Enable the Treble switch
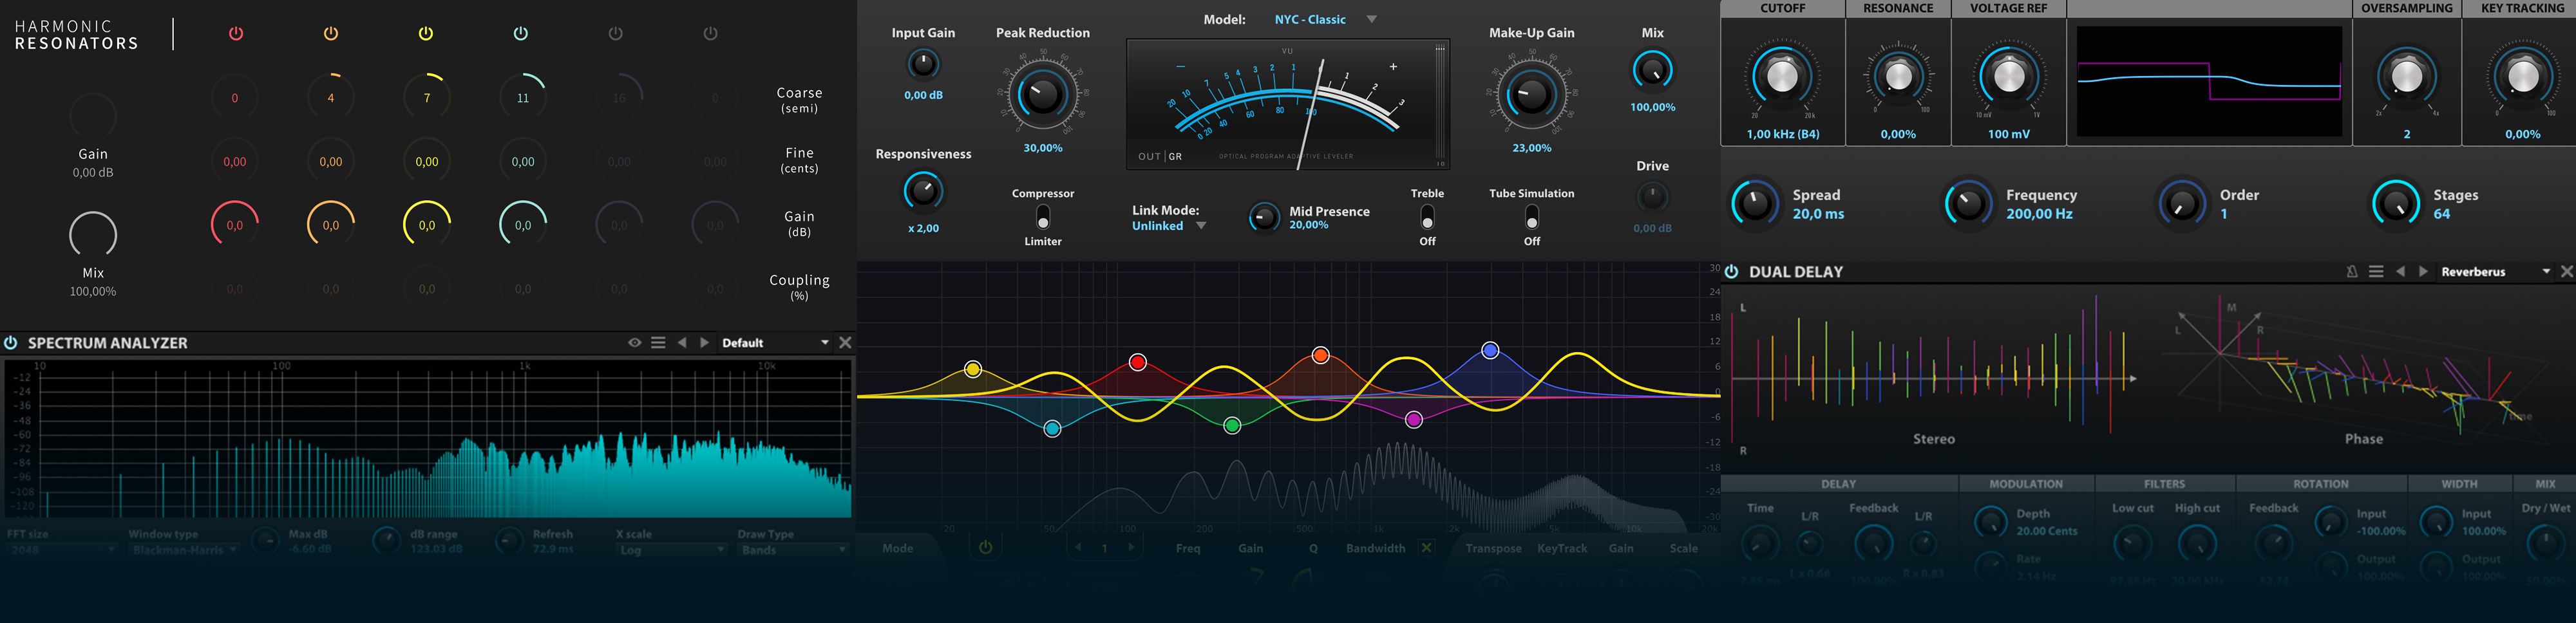Viewport: 2576px width, 623px height. click(1427, 217)
